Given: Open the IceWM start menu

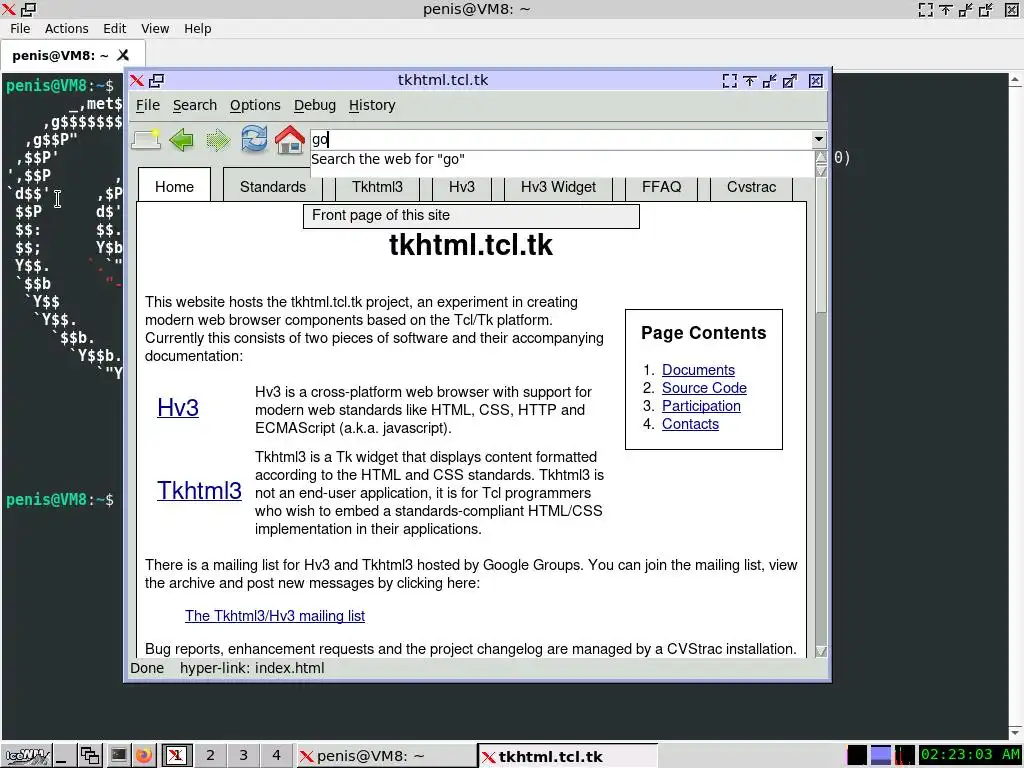Looking at the screenshot, I should click(25, 756).
